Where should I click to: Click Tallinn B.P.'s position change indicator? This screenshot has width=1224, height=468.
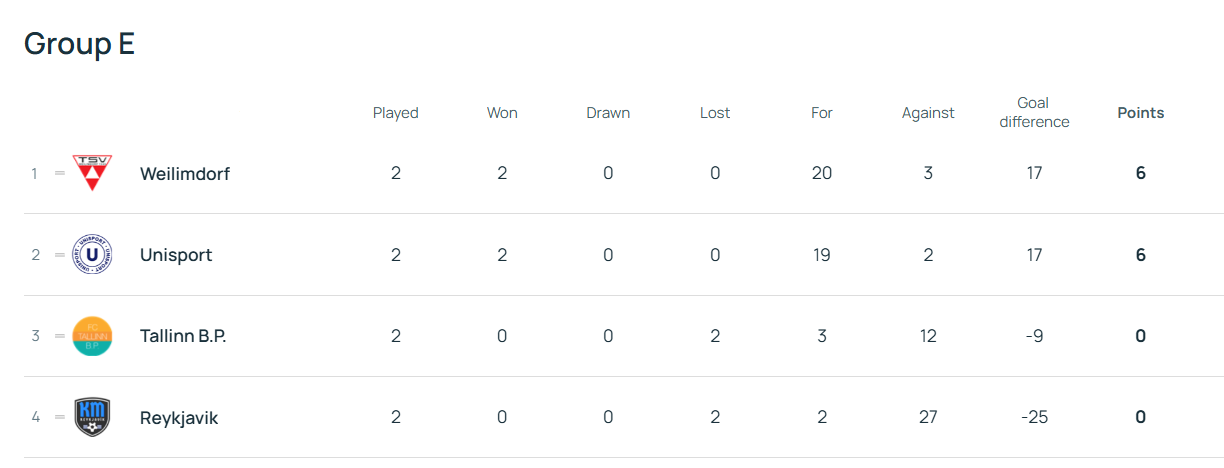click(x=59, y=336)
